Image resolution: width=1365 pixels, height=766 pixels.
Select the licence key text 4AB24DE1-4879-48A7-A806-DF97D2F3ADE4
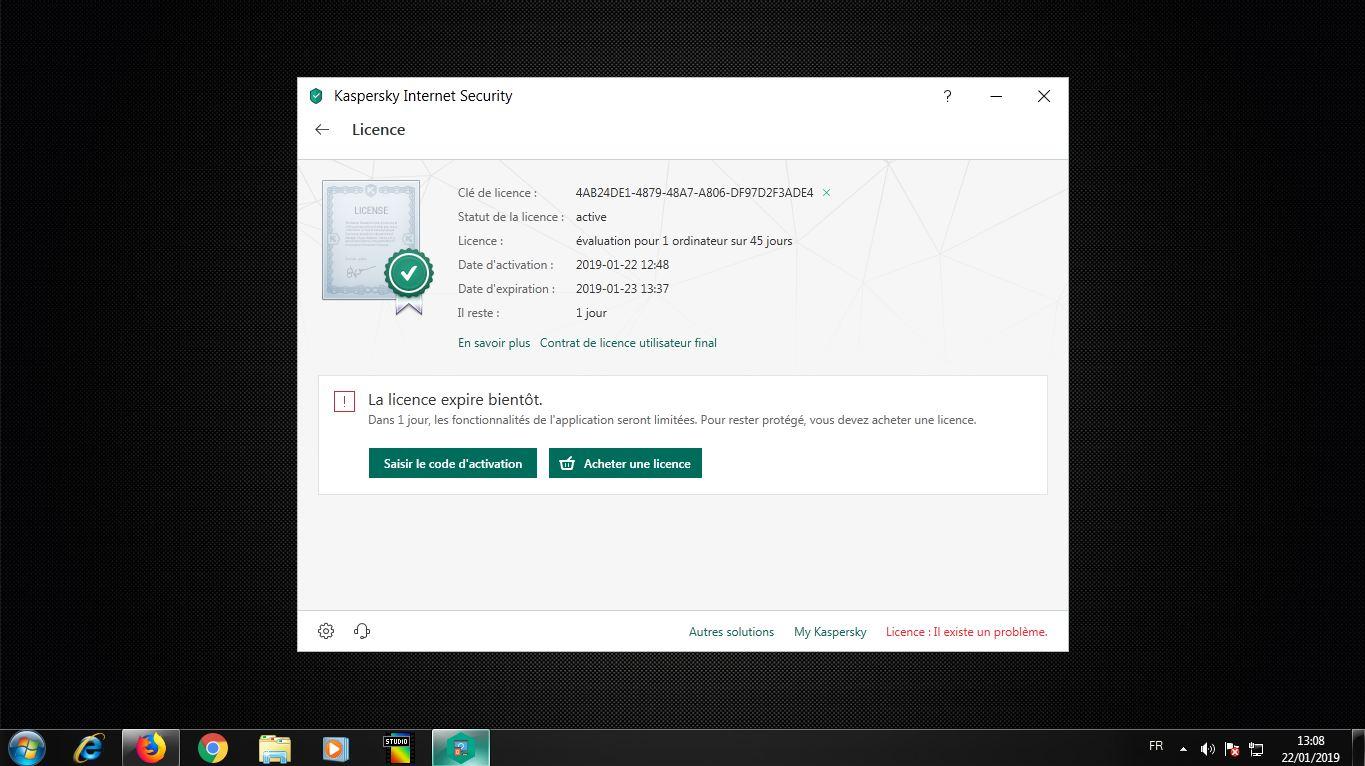point(695,193)
